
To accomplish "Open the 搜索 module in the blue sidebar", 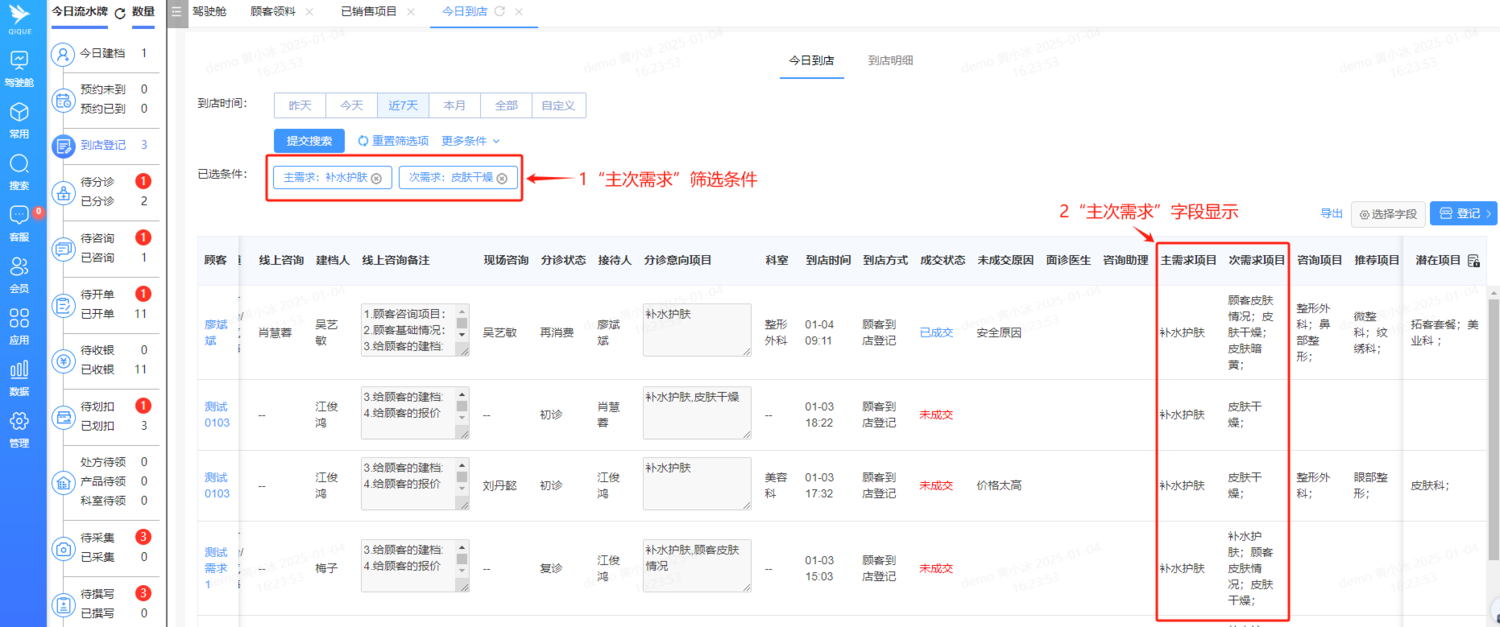I will [18, 170].
